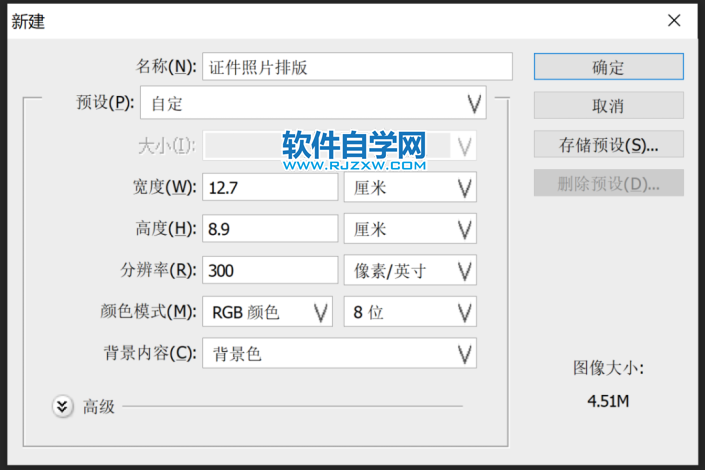Click the 取消 button
Viewport: 705px width, 470px height.
608,105
